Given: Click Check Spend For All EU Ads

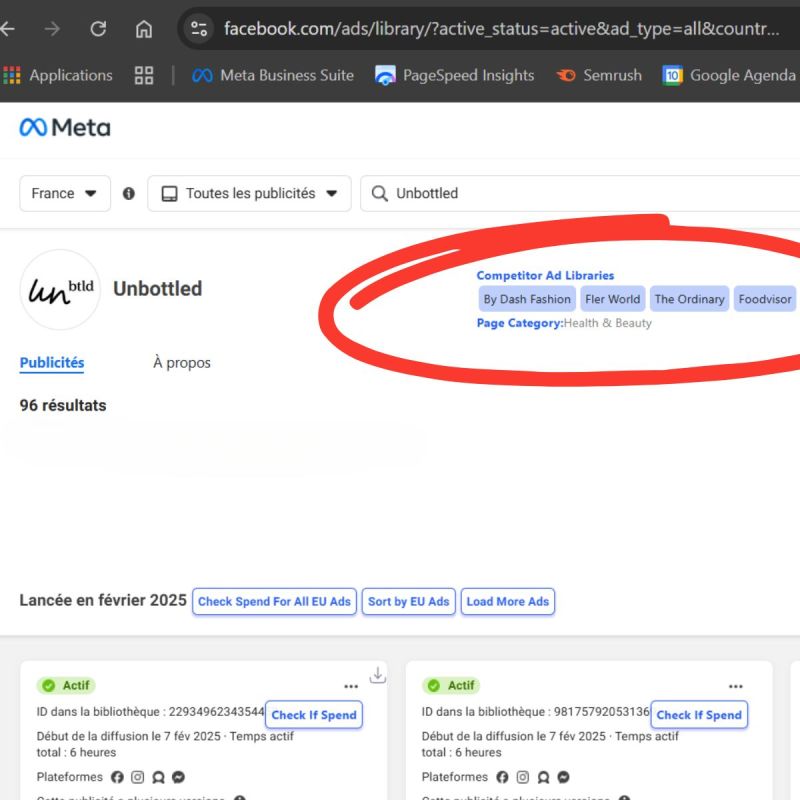Looking at the screenshot, I should coord(274,602).
